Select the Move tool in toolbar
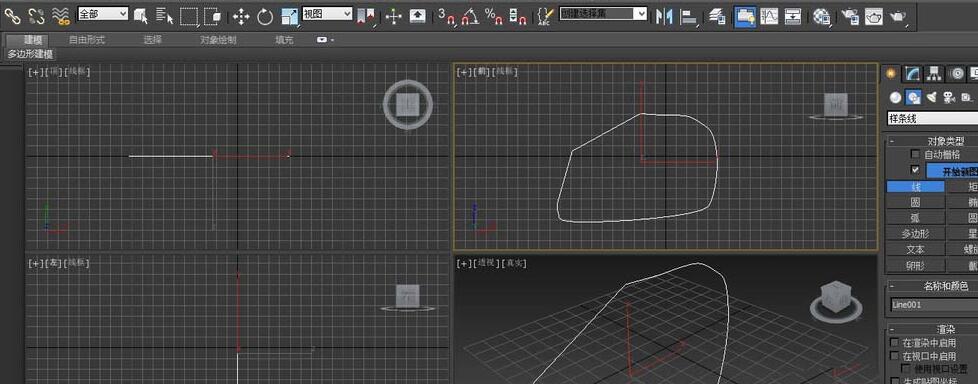 (241, 16)
